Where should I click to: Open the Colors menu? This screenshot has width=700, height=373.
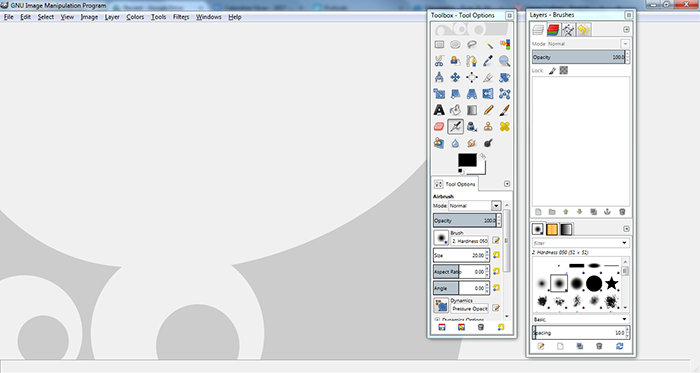pyautogui.click(x=135, y=17)
